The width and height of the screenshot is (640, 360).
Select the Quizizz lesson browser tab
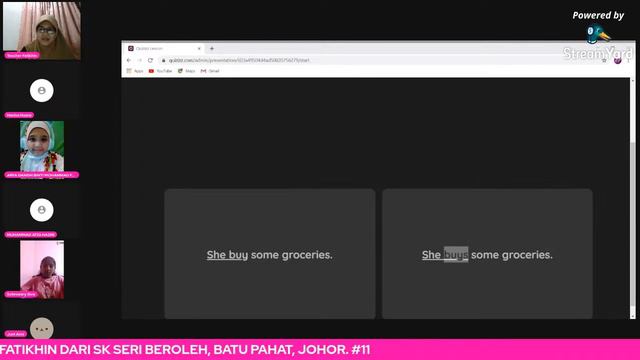pyautogui.click(x=164, y=48)
